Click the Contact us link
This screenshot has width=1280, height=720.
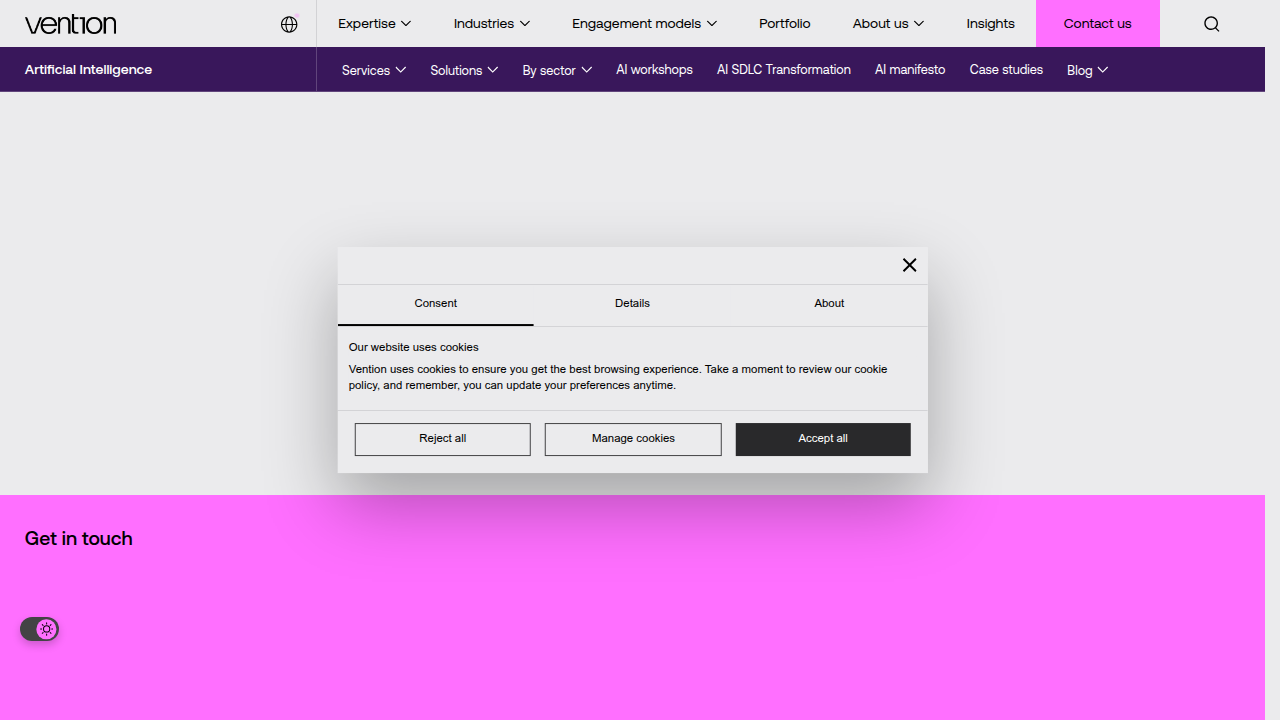click(x=1098, y=24)
